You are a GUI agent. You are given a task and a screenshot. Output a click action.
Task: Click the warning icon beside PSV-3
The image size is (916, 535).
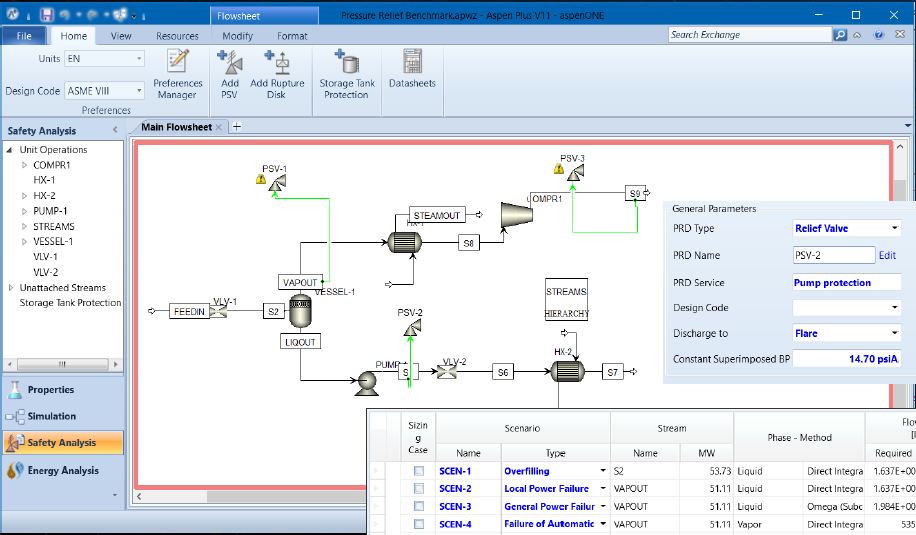pyautogui.click(x=559, y=169)
